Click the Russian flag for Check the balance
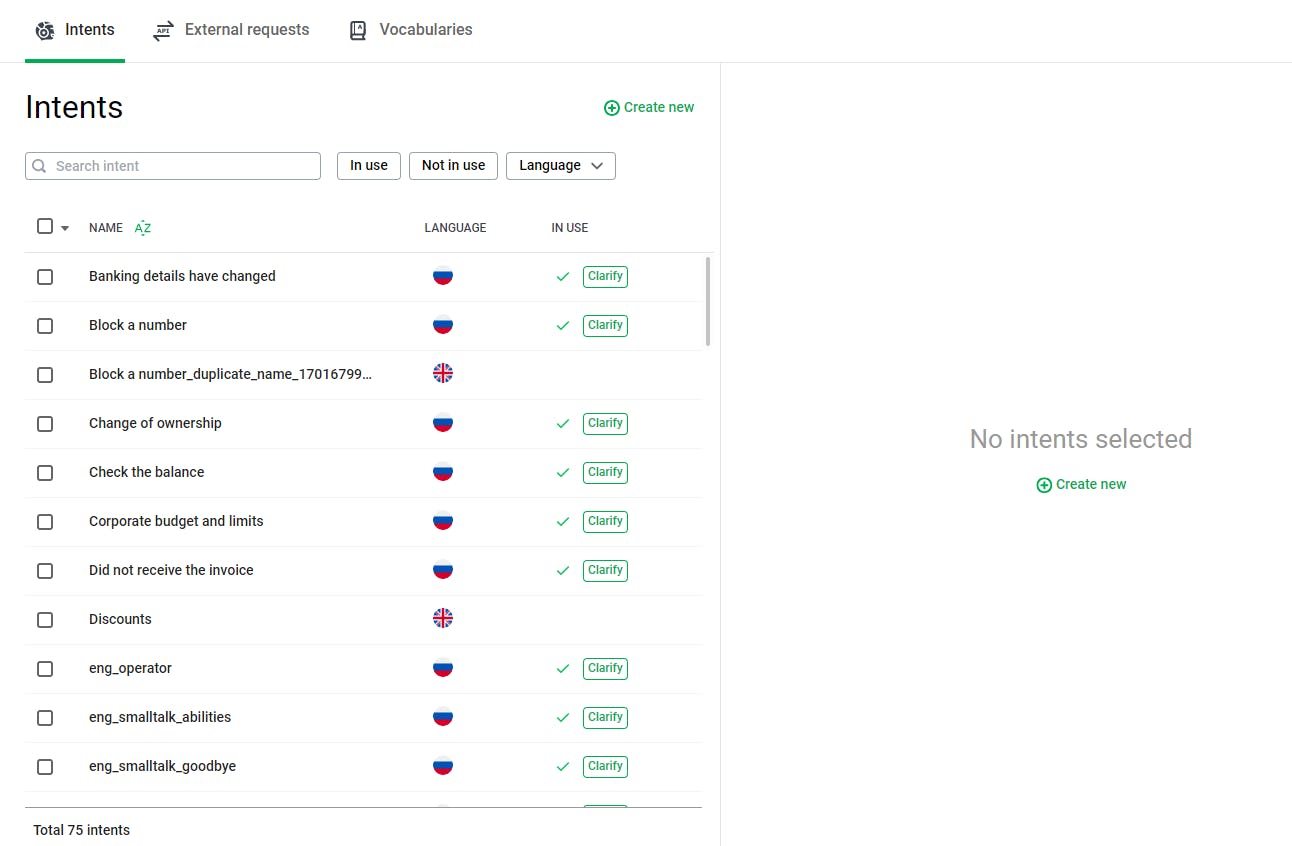Screen dimensions: 1292x846 (x=443, y=472)
